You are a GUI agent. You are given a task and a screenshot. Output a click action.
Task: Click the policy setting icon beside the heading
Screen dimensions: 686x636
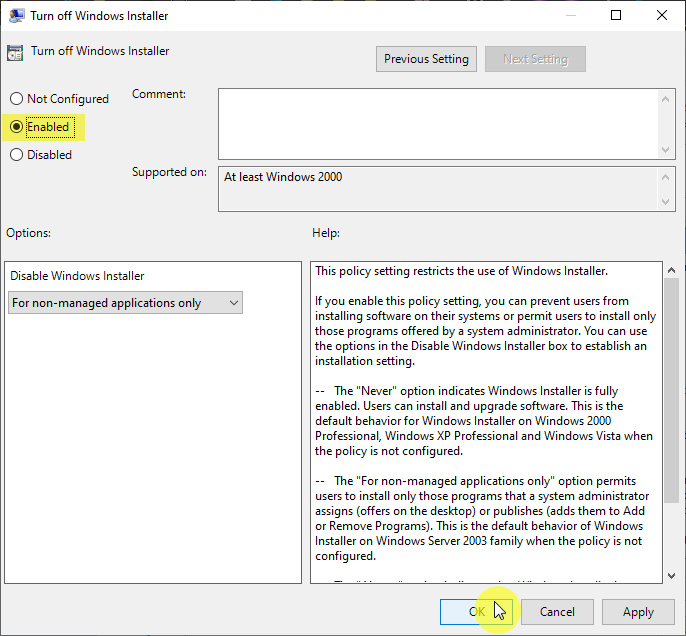[x=15, y=52]
